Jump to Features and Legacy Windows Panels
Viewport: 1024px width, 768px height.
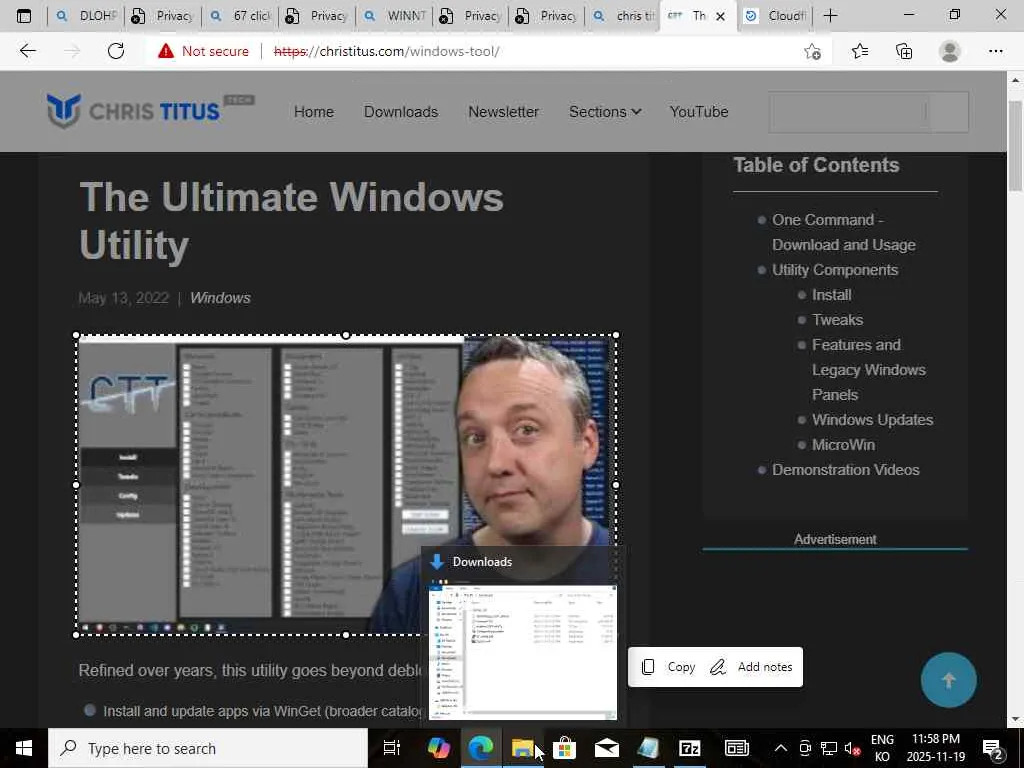tap(869, 370)
